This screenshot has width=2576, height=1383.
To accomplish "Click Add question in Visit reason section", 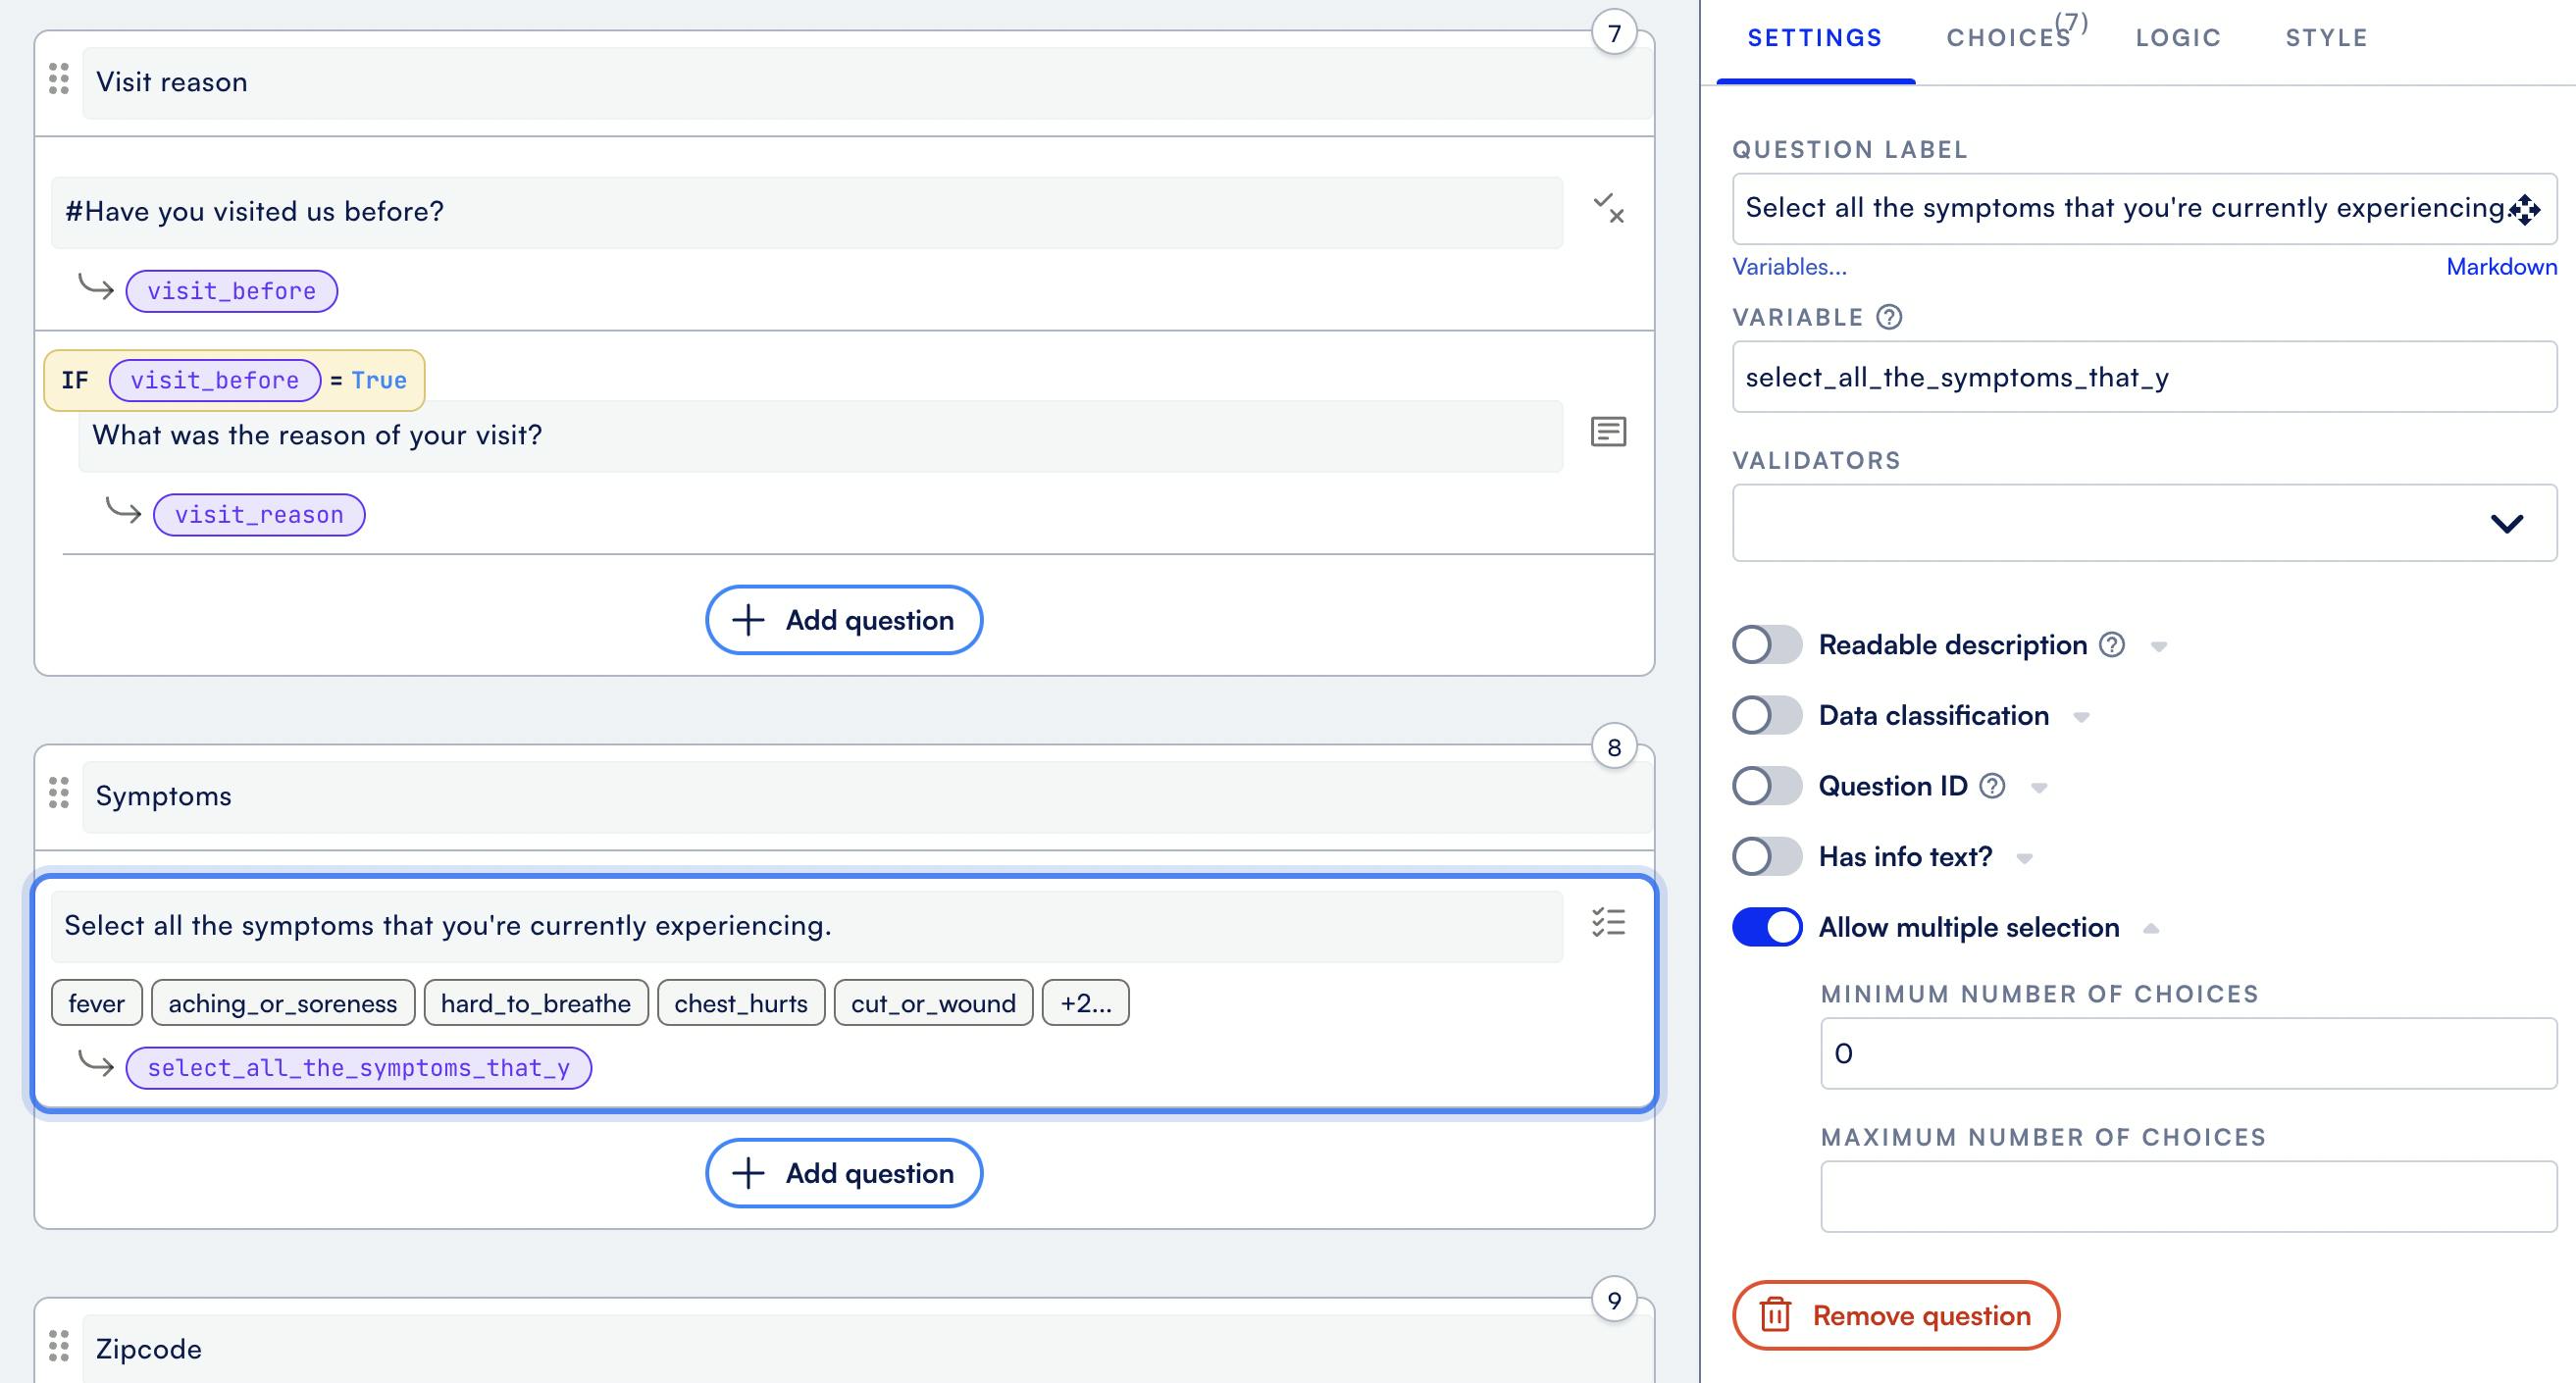I will point(844,620).
